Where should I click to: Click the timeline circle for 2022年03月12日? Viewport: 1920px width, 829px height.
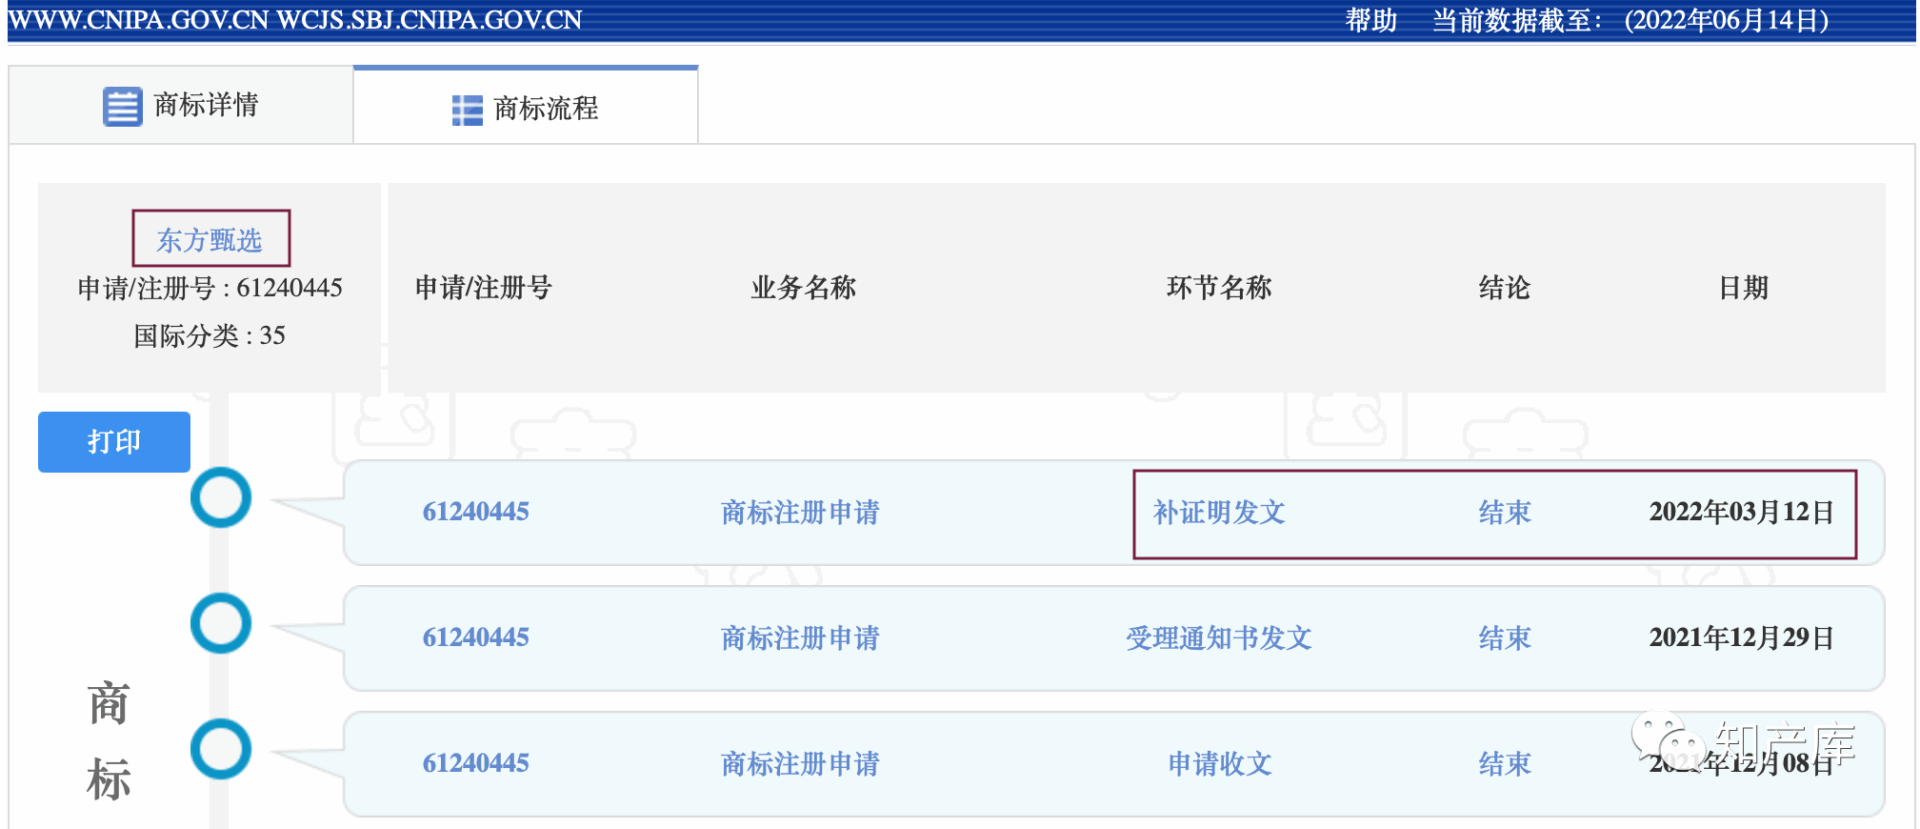point(220,498)
